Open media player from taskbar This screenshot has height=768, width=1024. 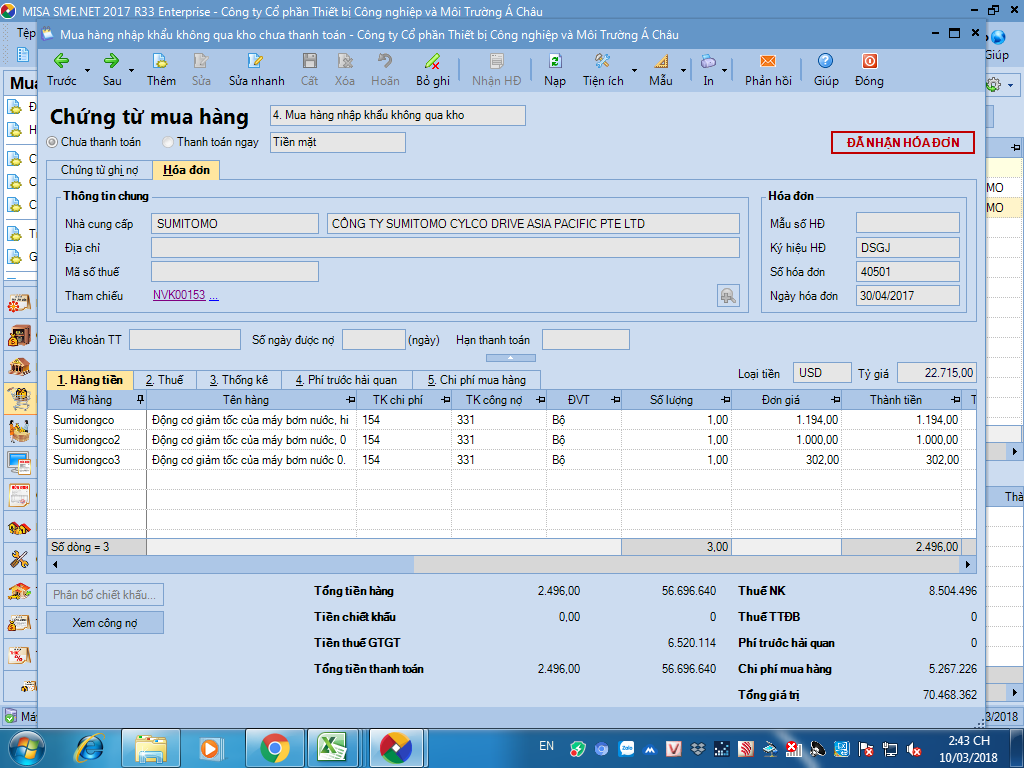[210, 748]
